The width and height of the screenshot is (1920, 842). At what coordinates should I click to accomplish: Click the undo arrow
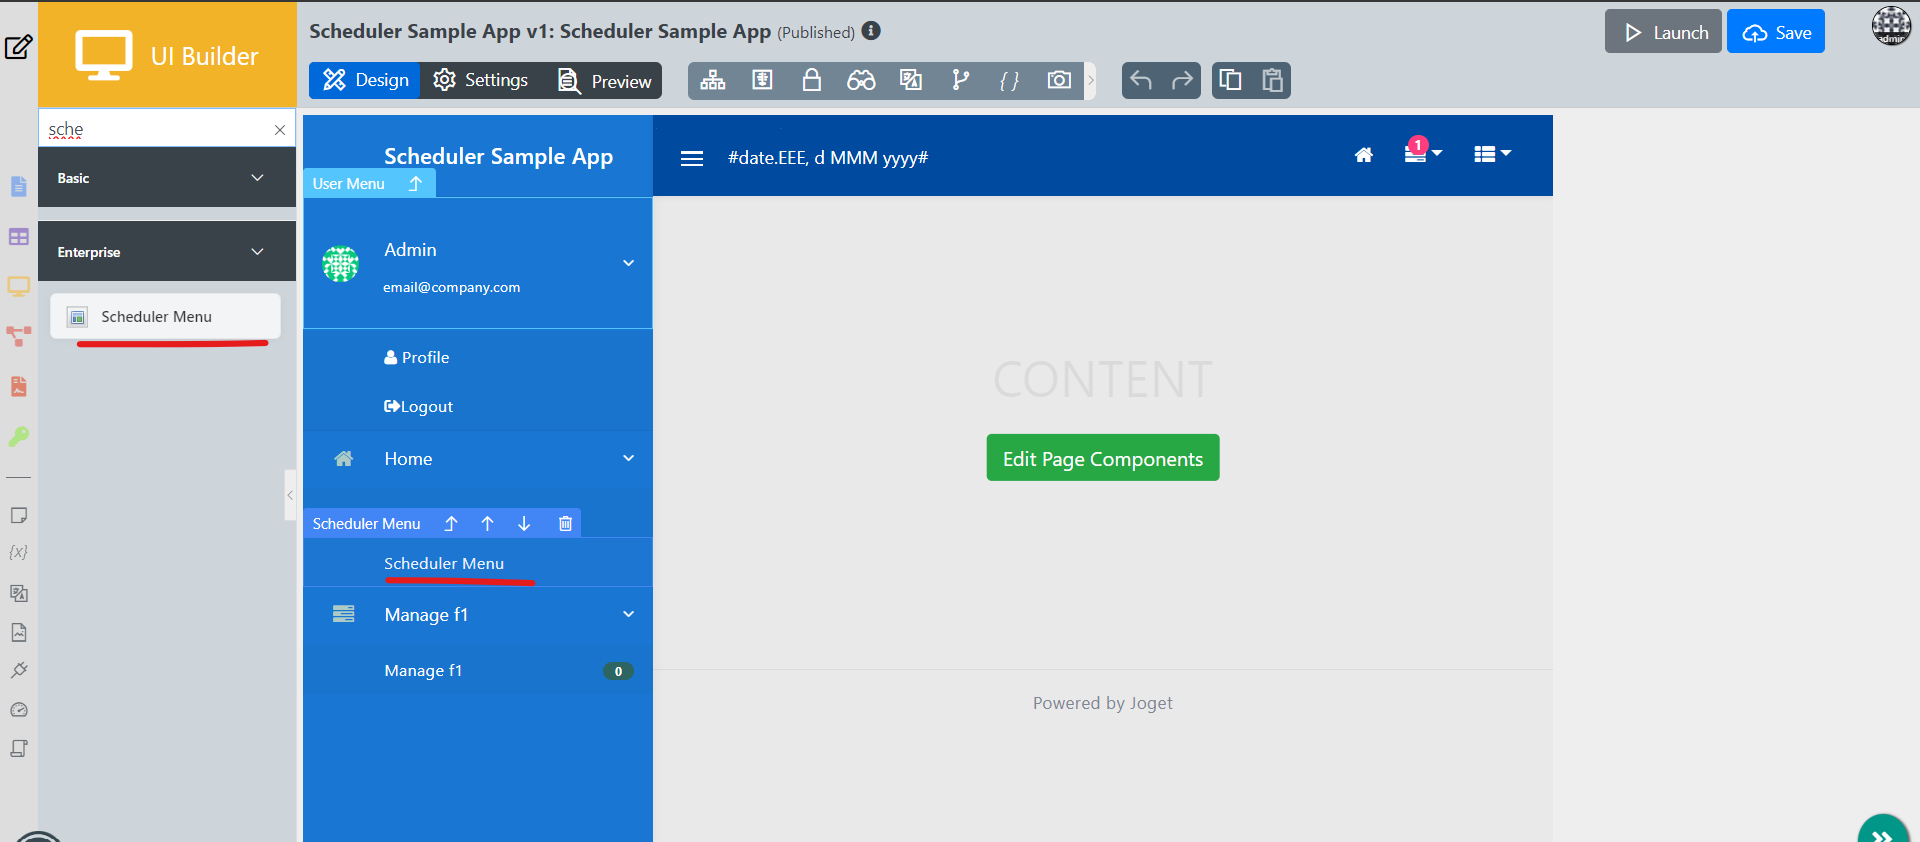point(1141,80)
